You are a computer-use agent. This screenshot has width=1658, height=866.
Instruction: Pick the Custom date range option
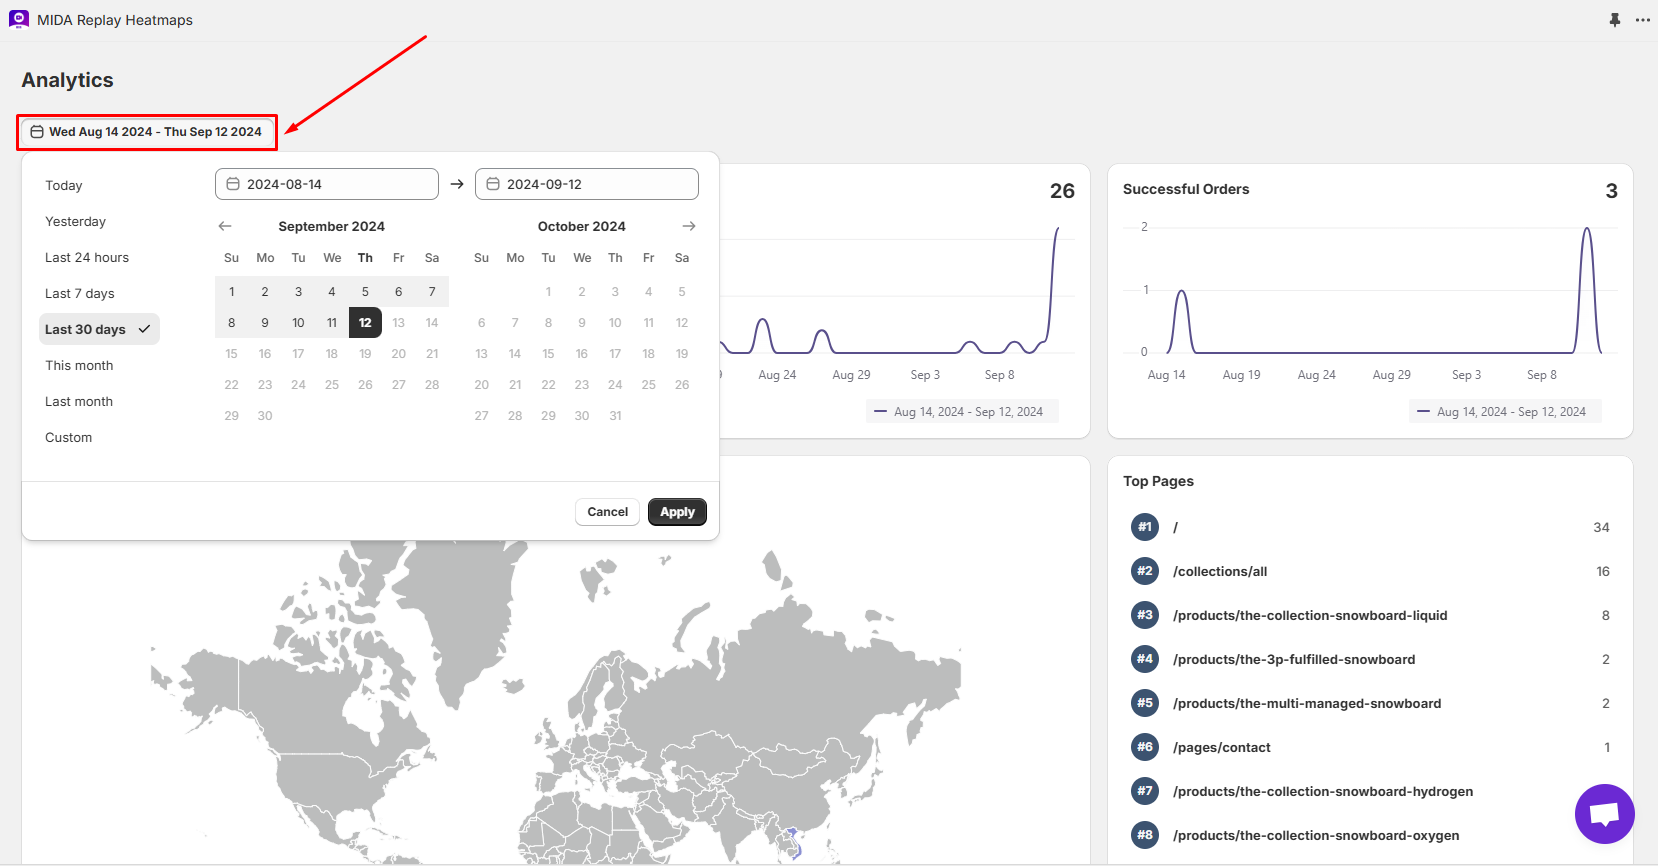coord(69,437)
